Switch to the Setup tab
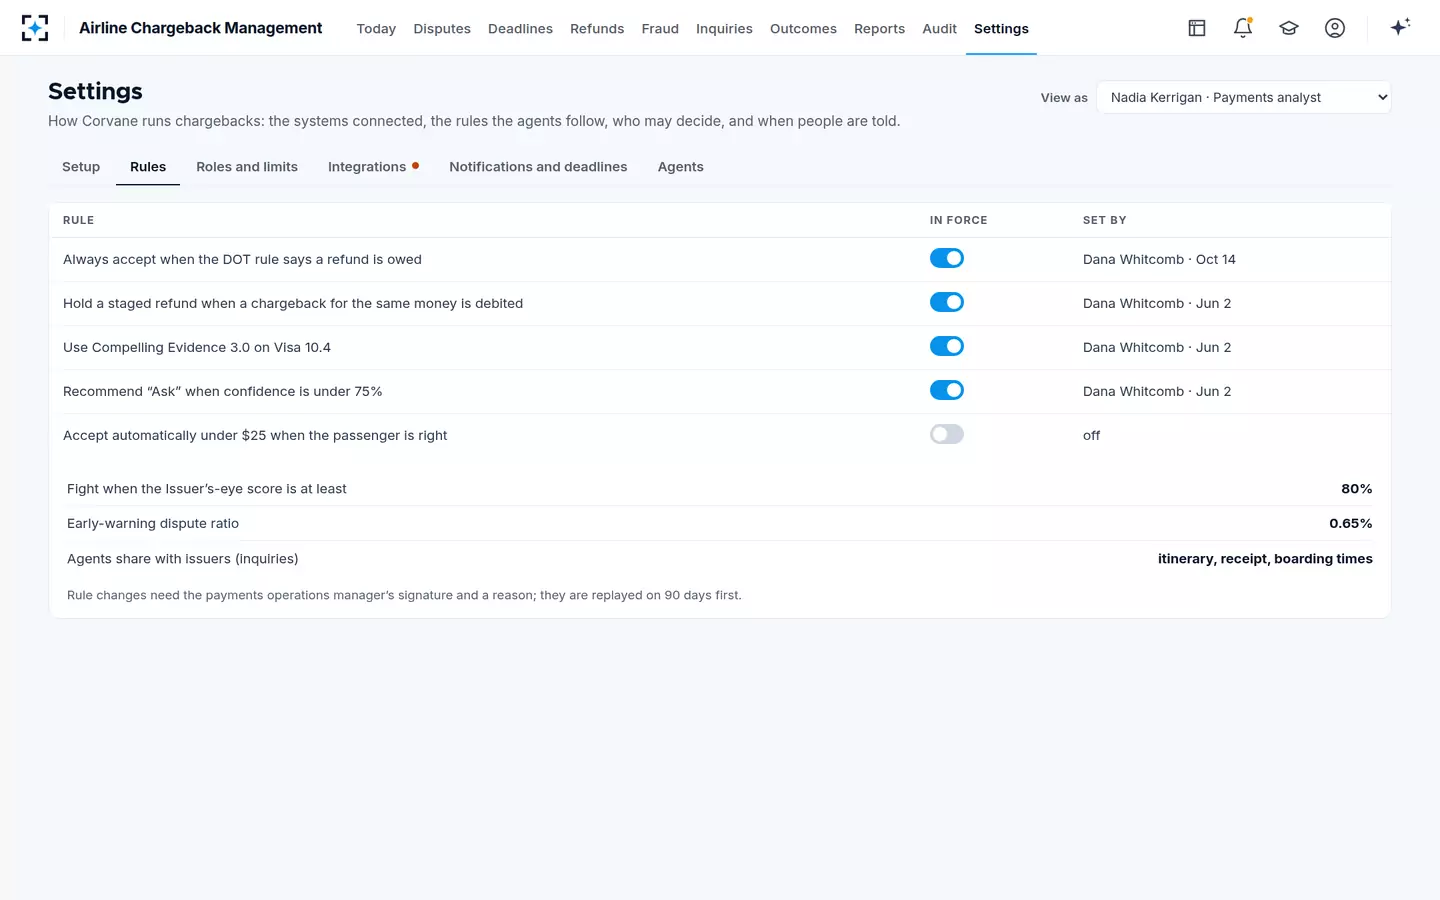Viewport: 1440px width, 900px height. 81,167
